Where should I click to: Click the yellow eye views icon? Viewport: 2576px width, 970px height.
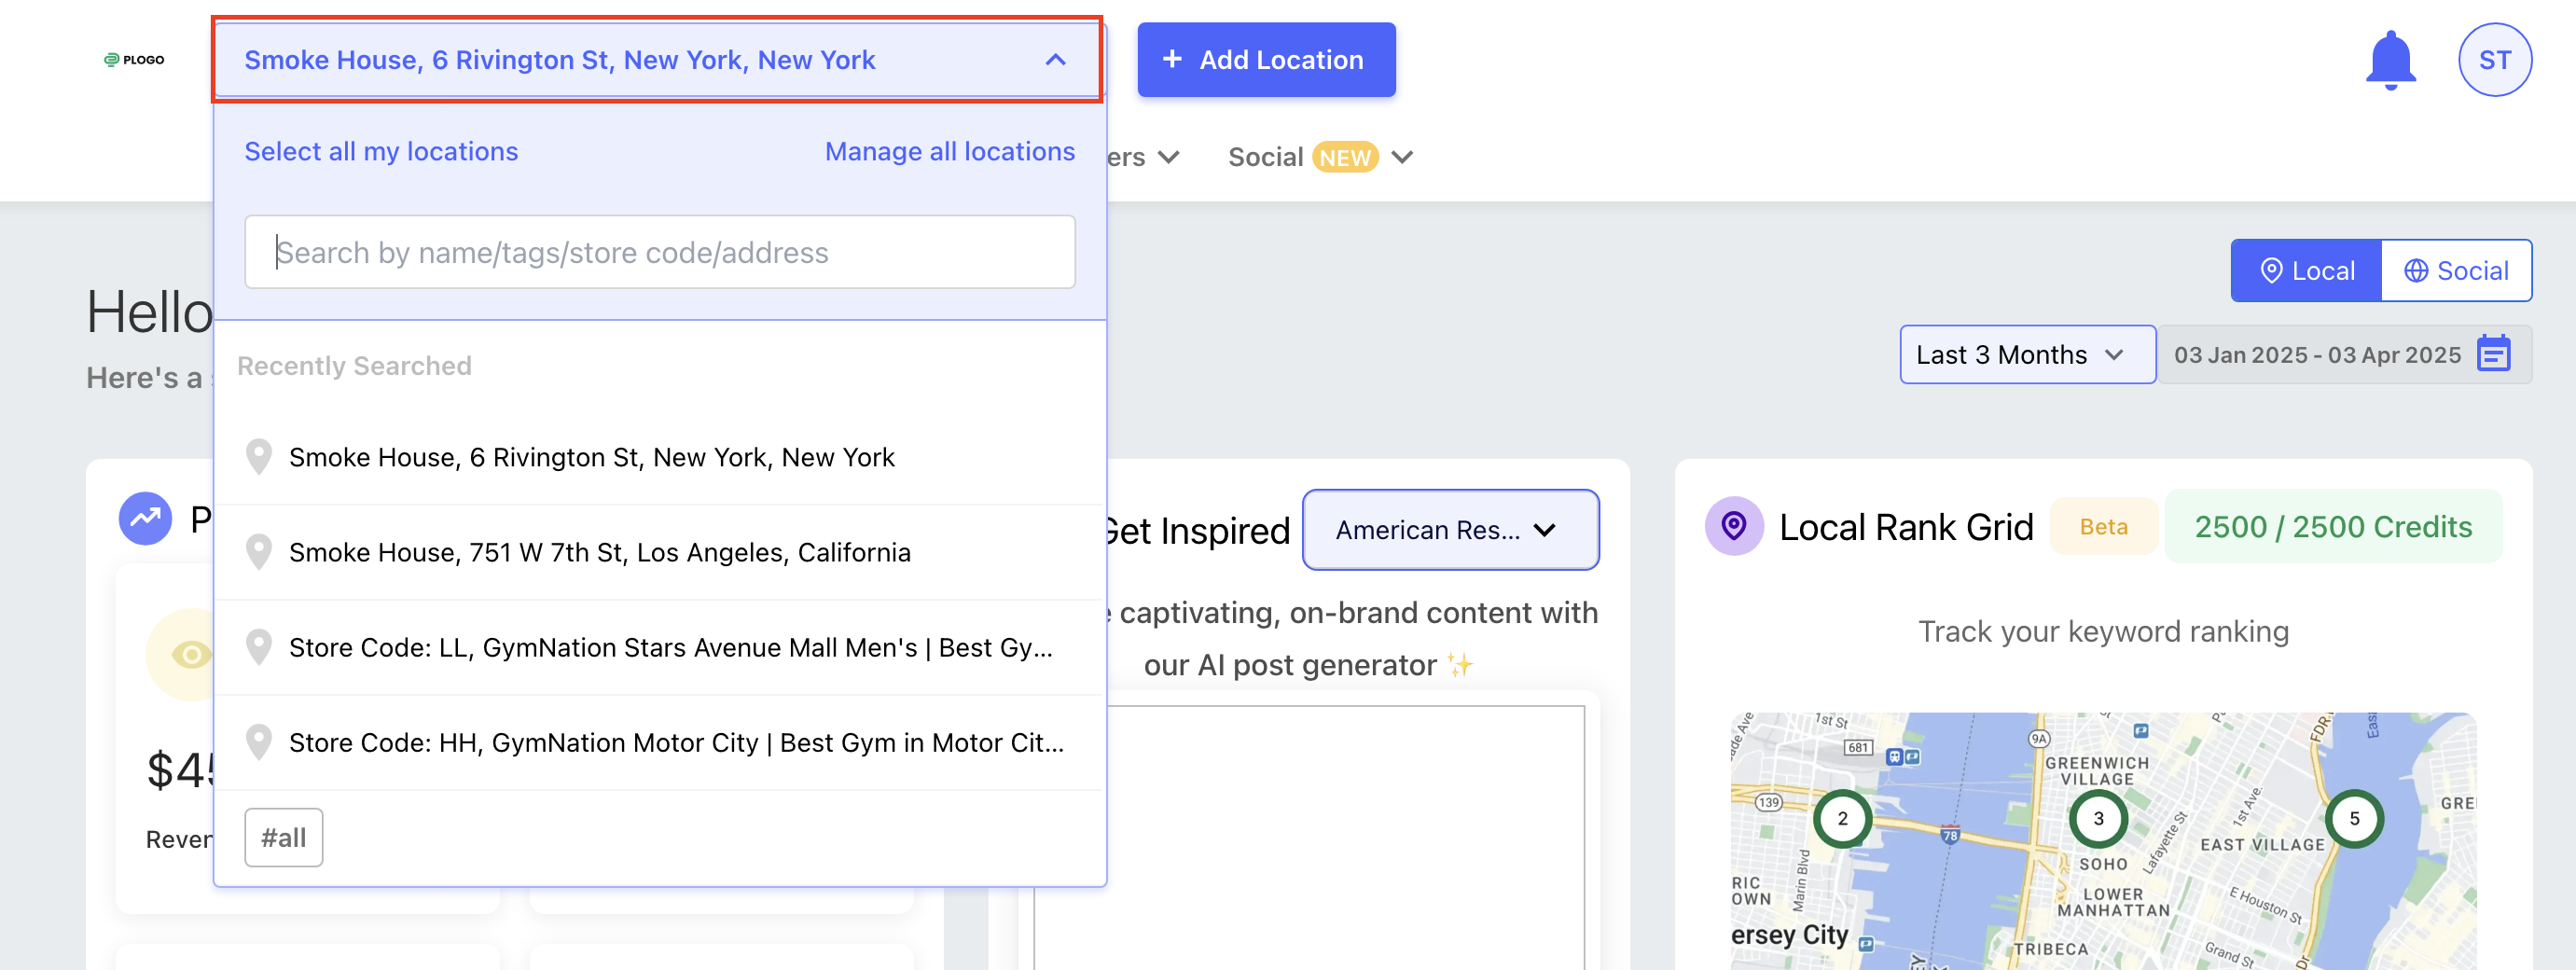click(190, 654)
